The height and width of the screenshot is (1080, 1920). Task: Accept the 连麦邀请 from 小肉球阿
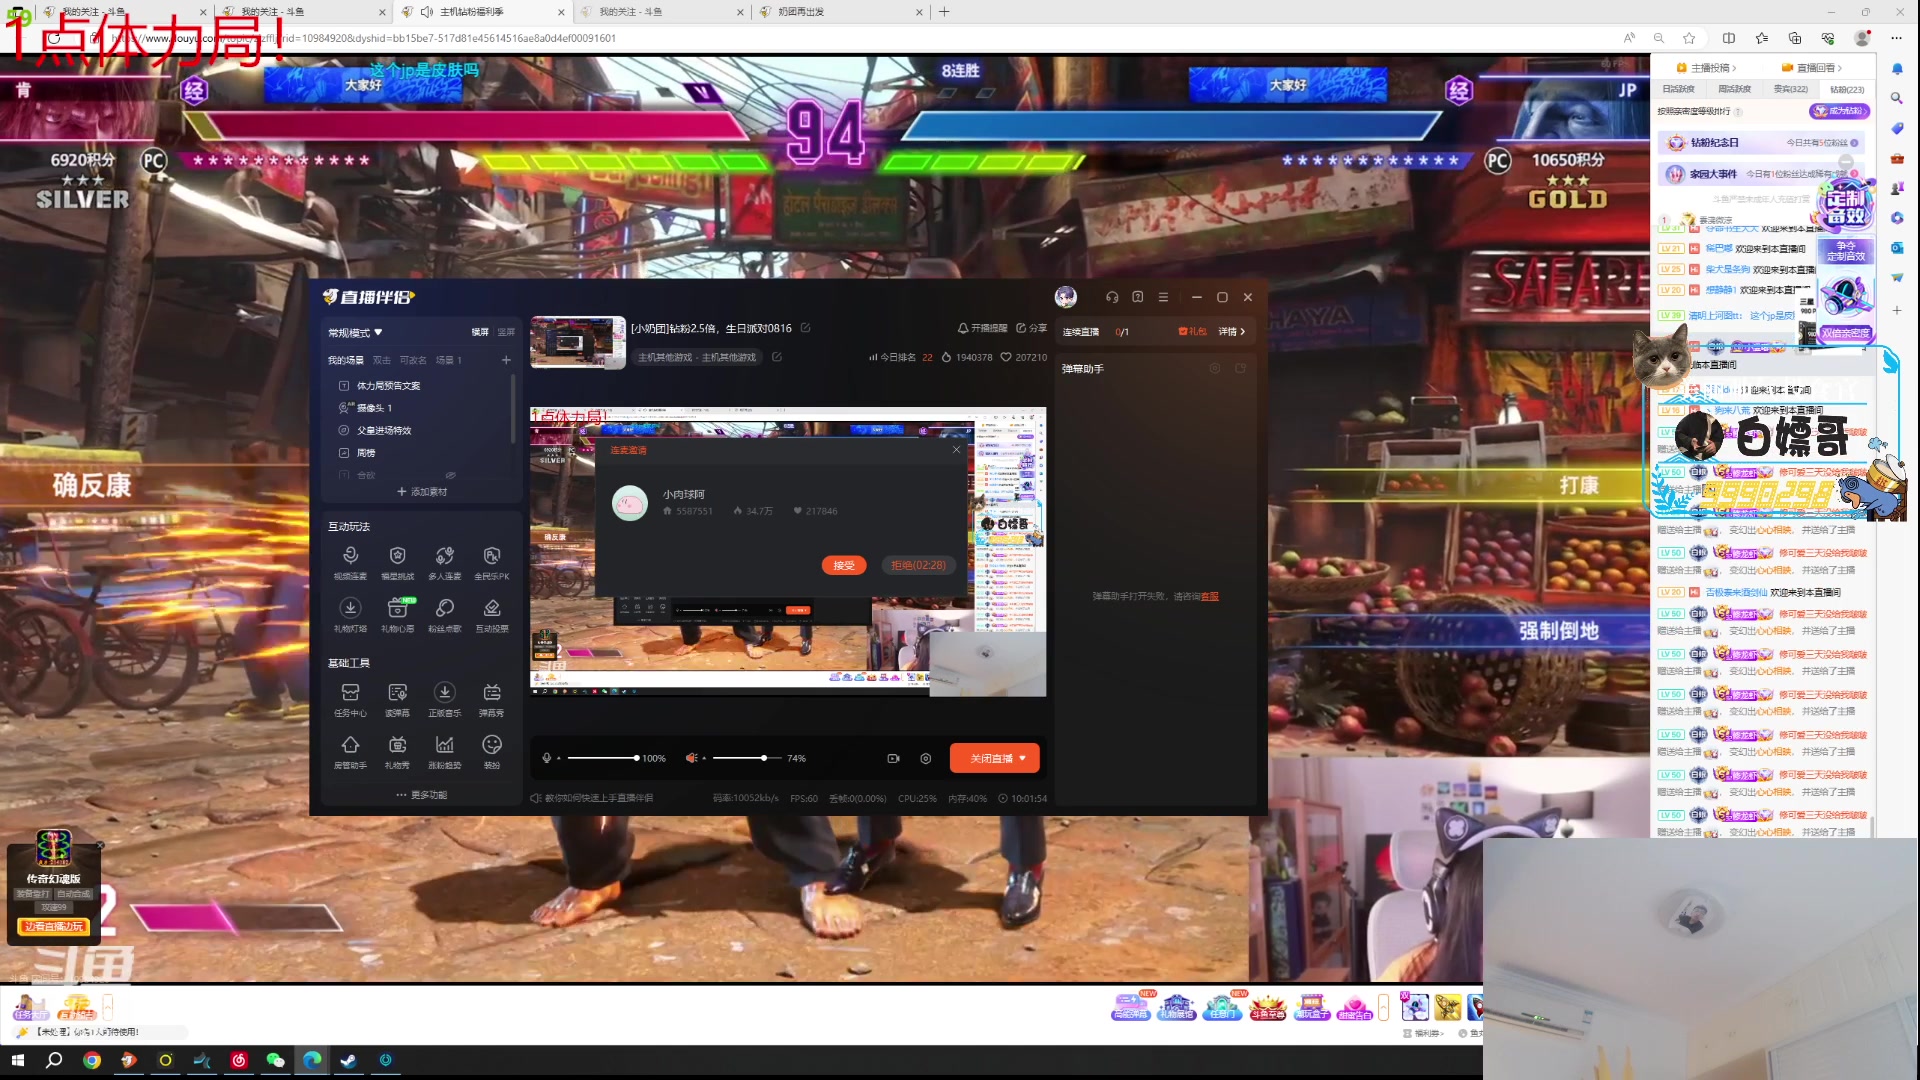coord(844,565)
